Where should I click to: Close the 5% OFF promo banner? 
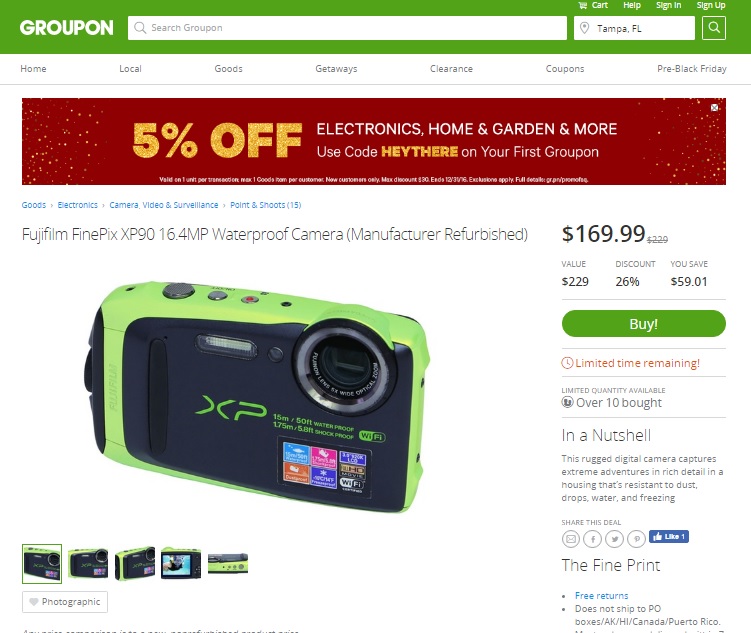click(715, 108)
